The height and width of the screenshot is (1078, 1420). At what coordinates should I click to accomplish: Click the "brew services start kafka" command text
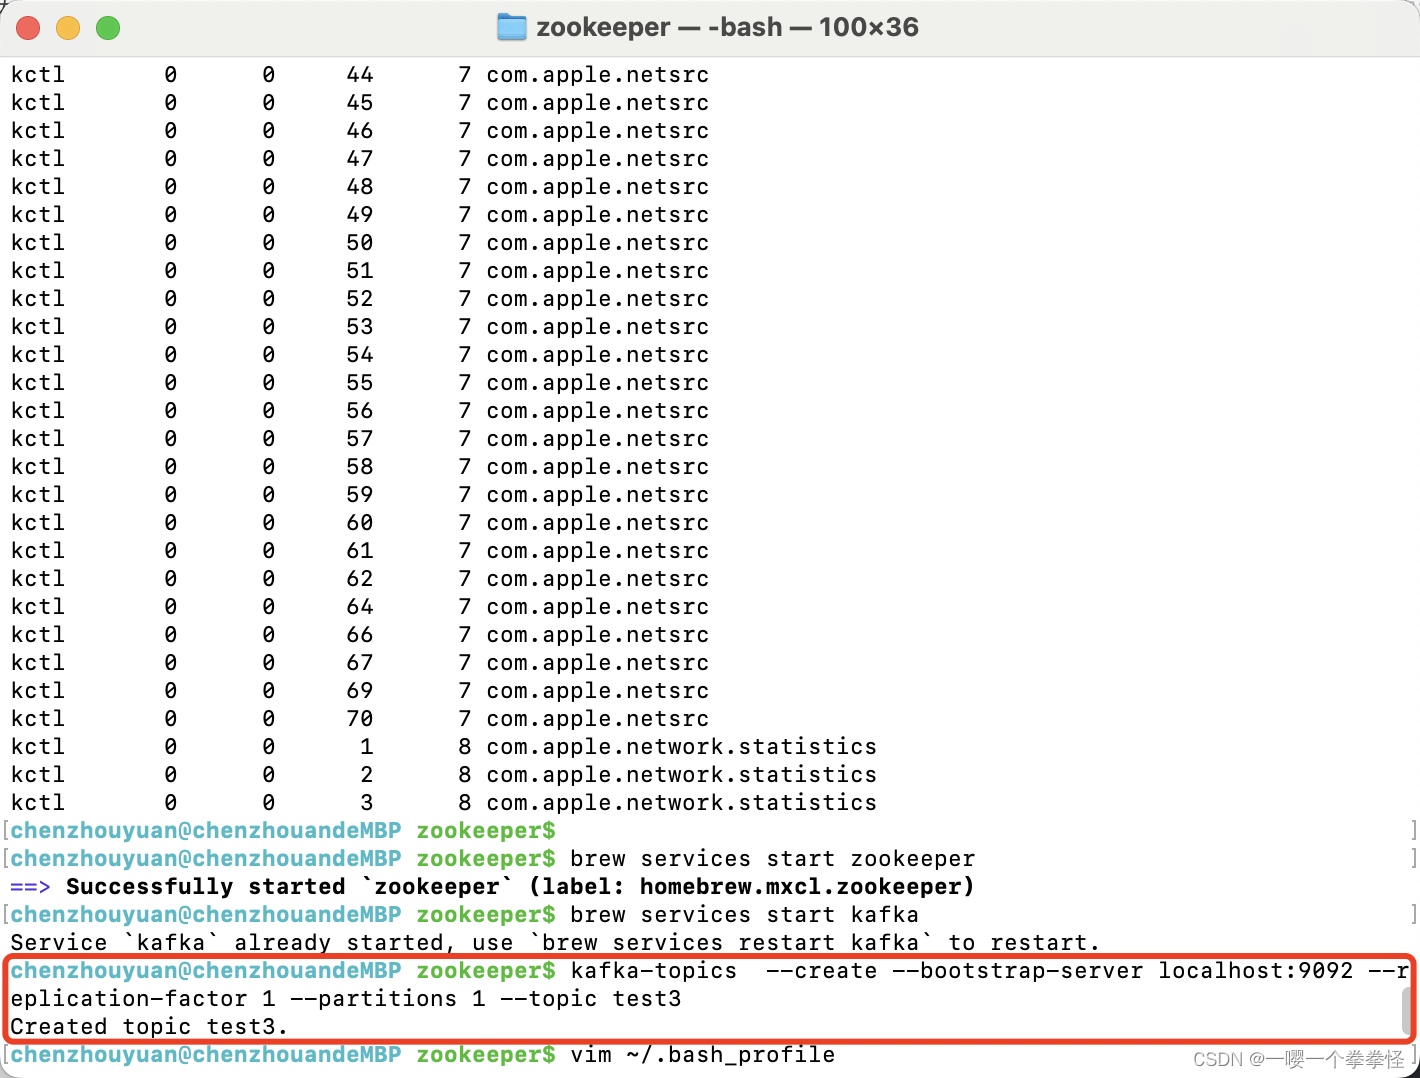[x=744, y=915]
